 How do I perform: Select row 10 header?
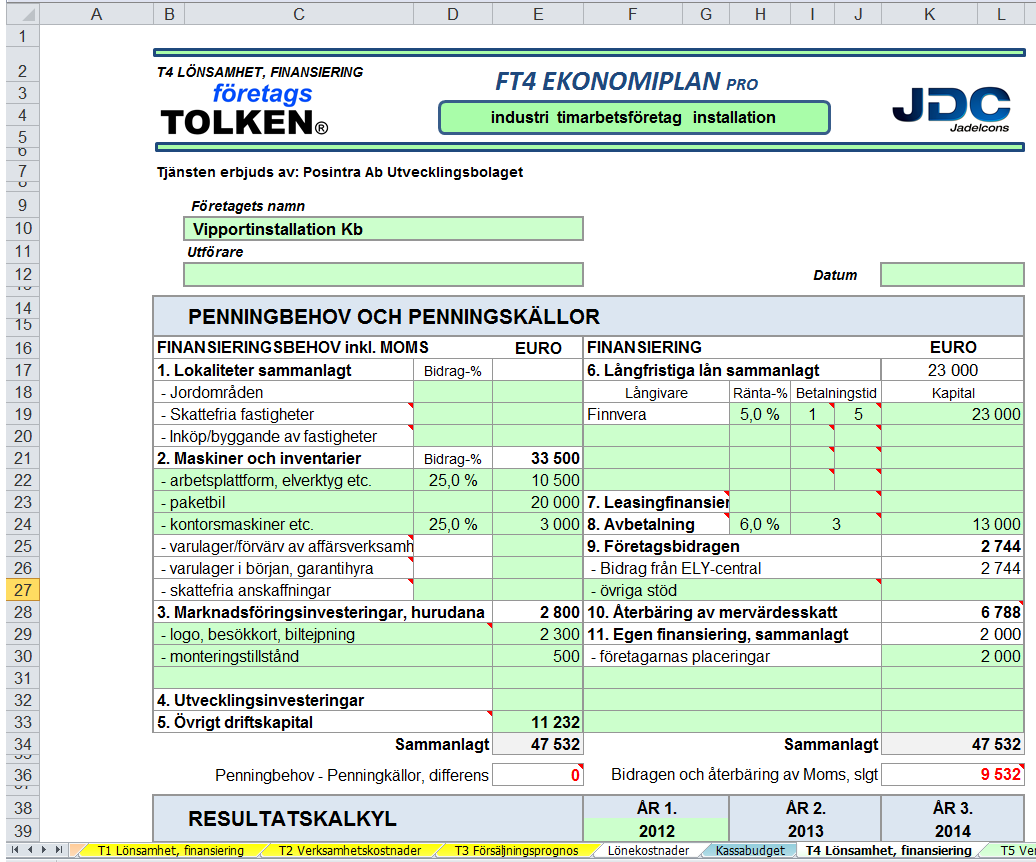tap(23, 229)
